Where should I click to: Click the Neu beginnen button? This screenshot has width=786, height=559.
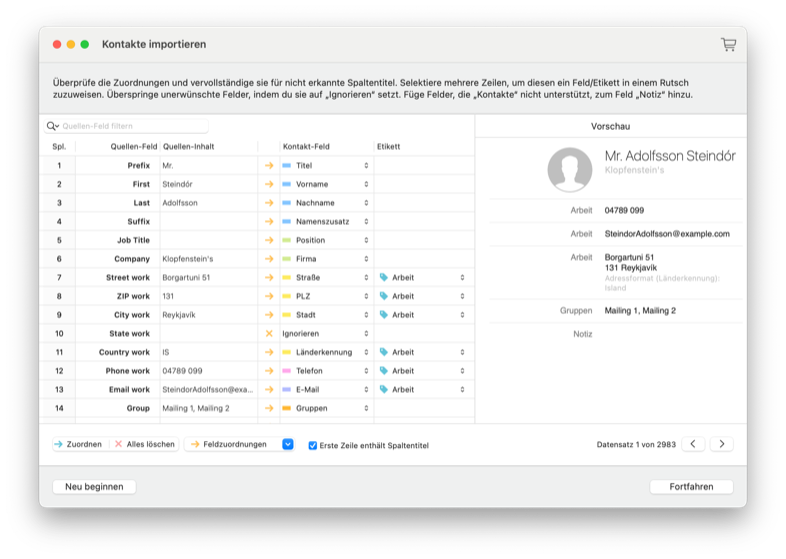point(94,487)
